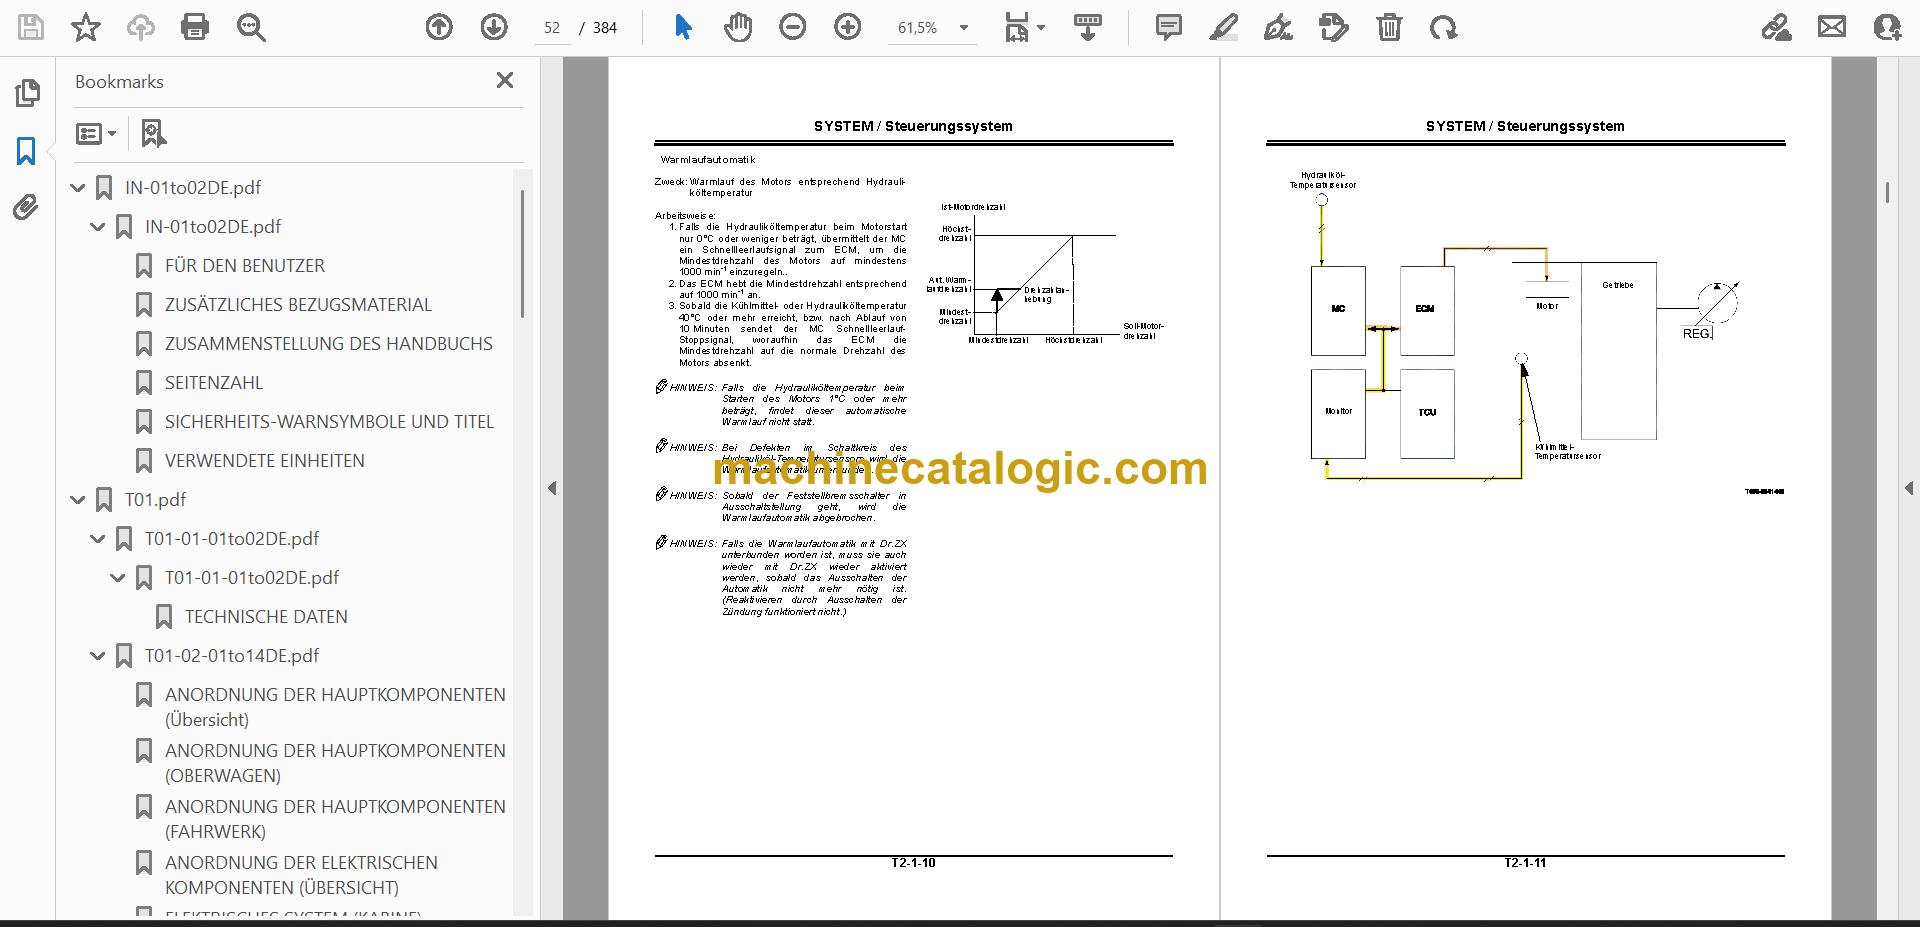Click the Zoom out minus icon

point(793,27)
